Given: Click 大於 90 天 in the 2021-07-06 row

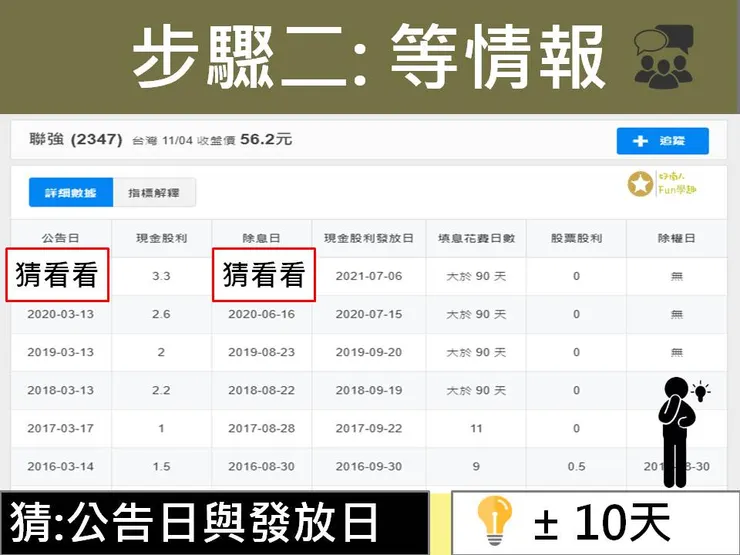Looking at the screenshot, I should tap(476, 276).
